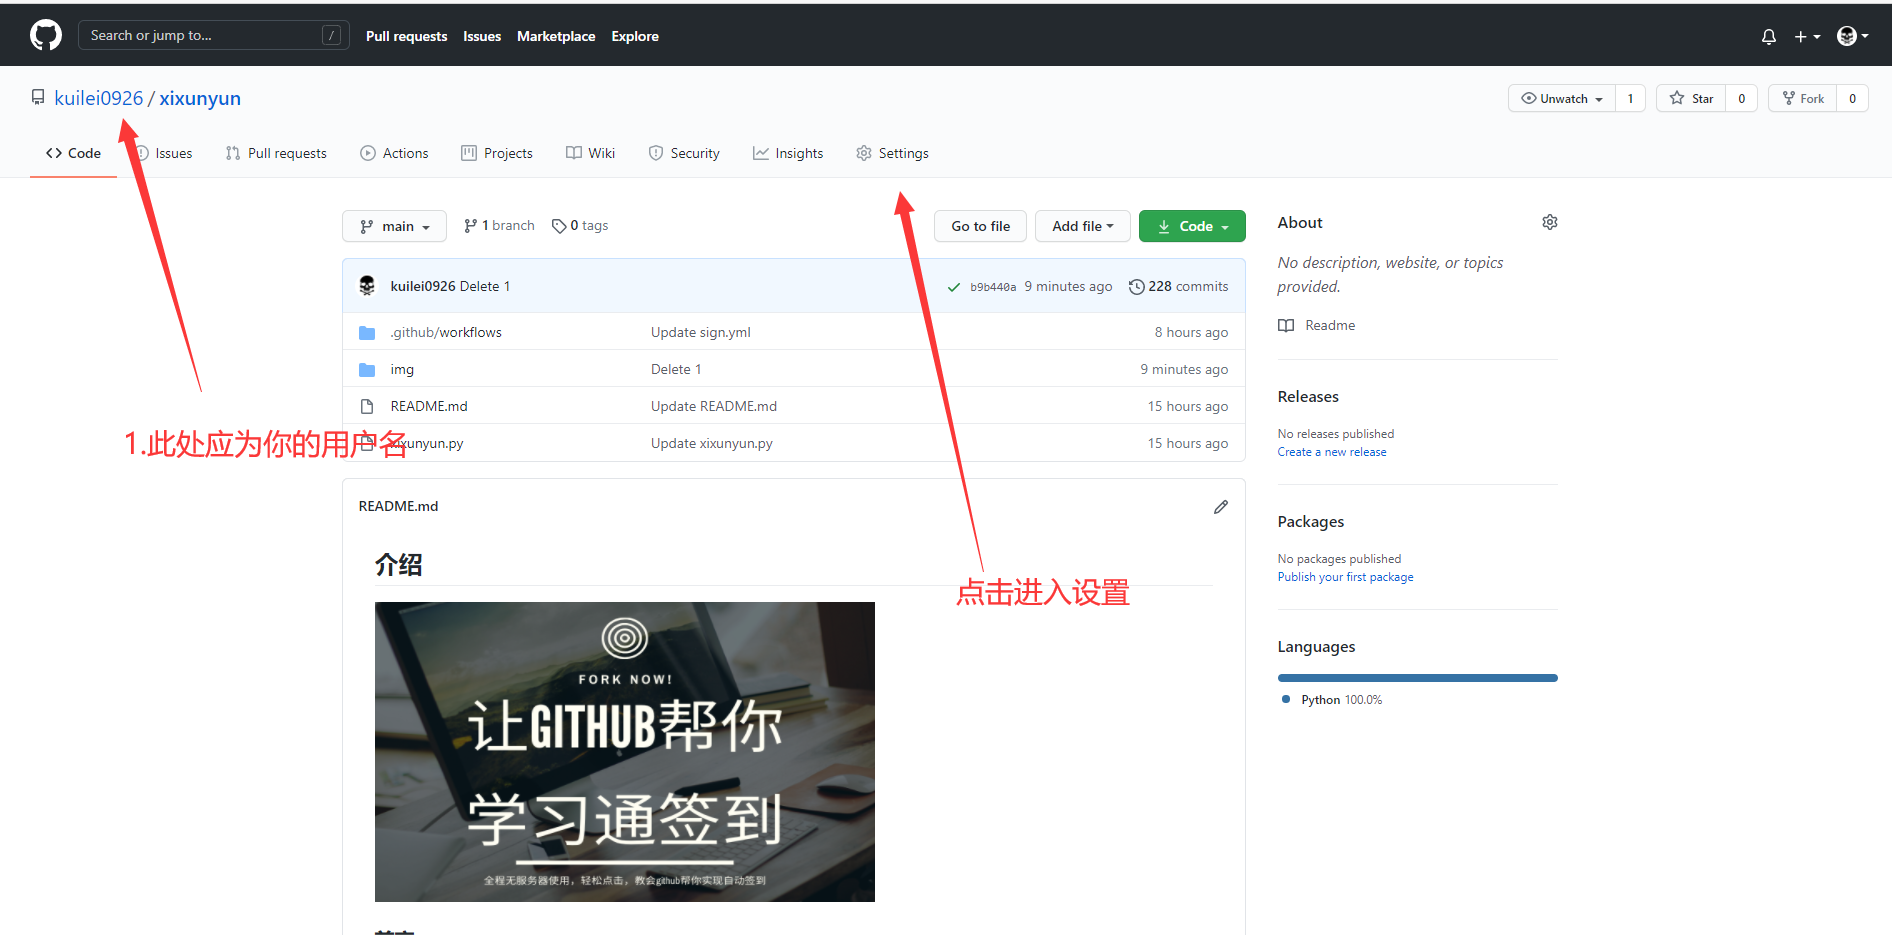This screenshot has height=935, width=1892.
Task: Open the plus create-new menu
Action: [1807, 37]
